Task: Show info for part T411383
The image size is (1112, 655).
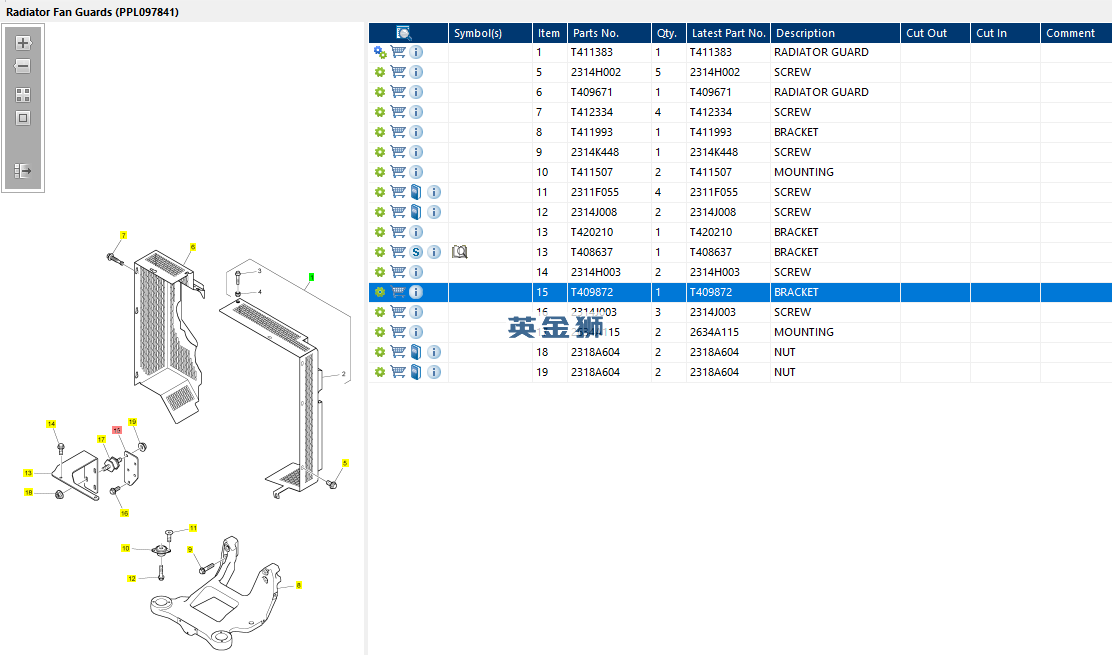Action: (416, 52)
